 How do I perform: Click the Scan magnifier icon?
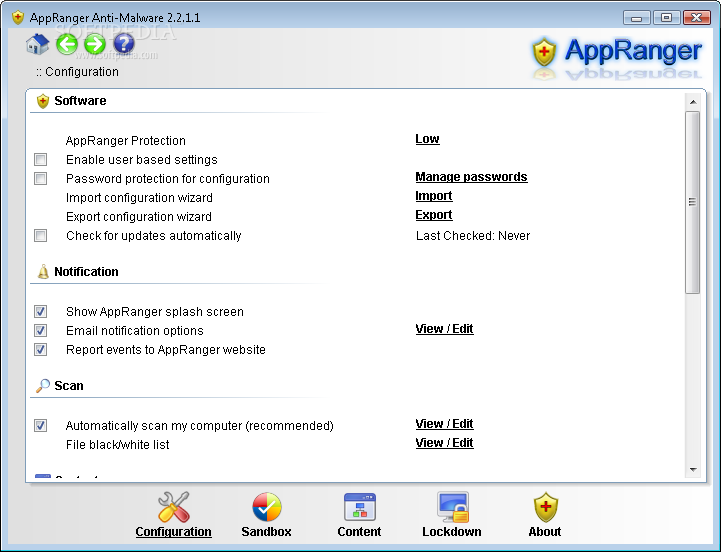(x=43, y=385)
